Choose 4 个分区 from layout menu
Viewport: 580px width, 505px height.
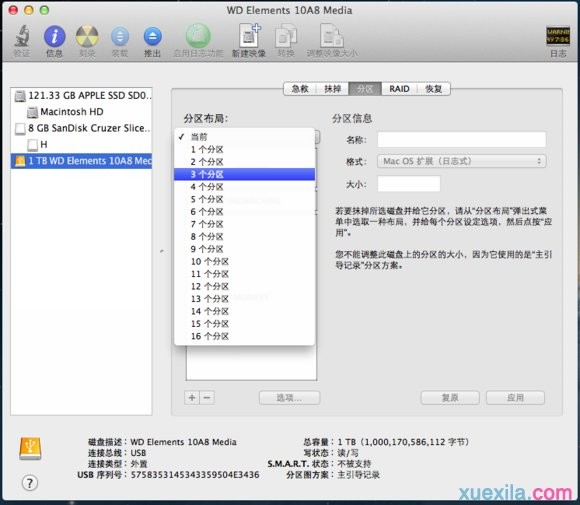click(x=245, y=187)
